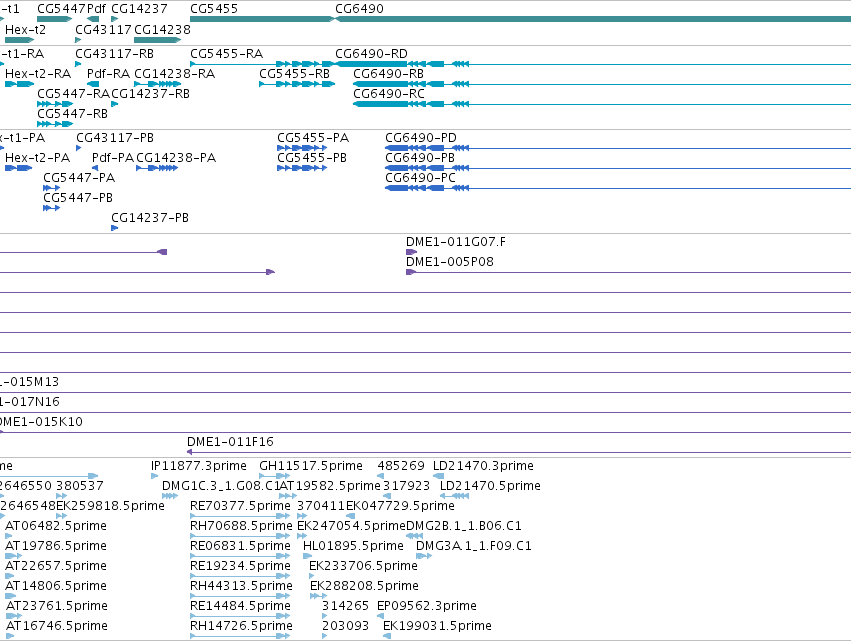Click clone DME1-005P08 label
The height and width of the screenshot is (641, 851).
[450, 262]
